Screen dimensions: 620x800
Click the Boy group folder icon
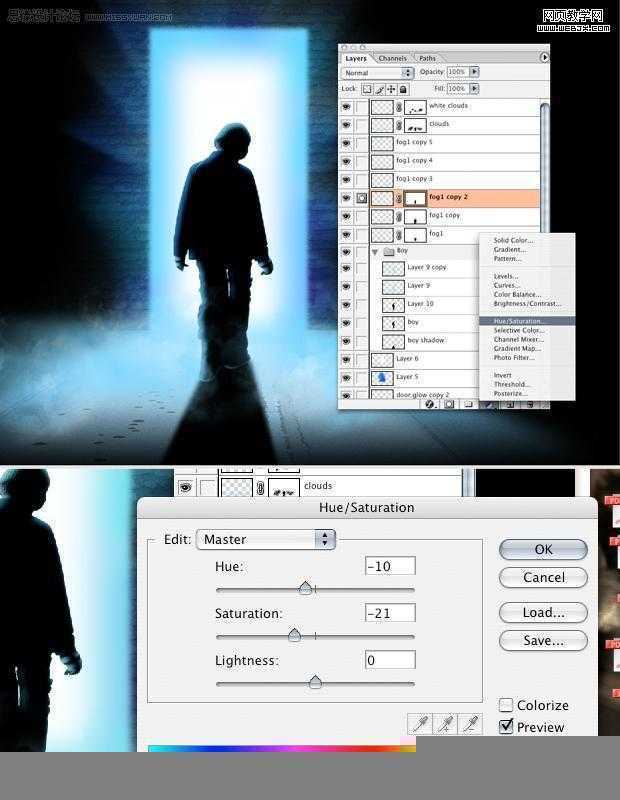[389, 251]
